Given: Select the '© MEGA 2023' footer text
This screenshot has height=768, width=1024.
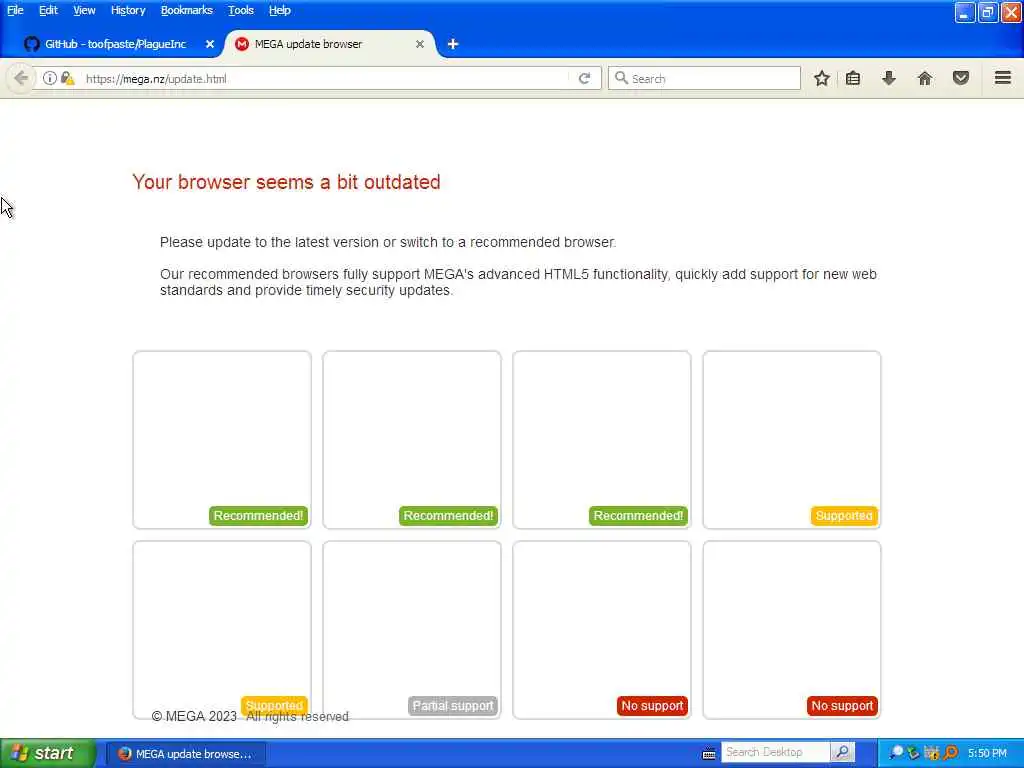Looking at the screenshot, I should tap(194, 716).
